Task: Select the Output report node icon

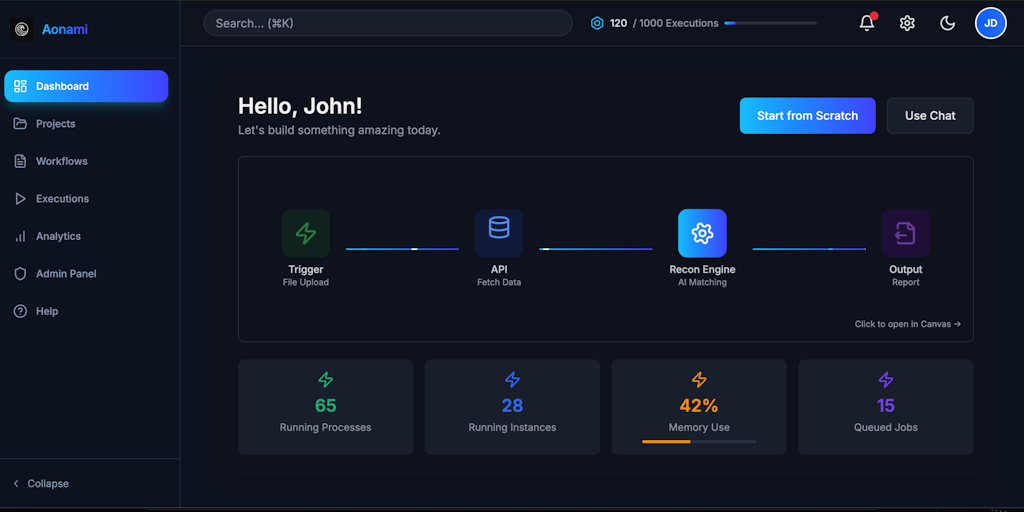Action: 906,233
